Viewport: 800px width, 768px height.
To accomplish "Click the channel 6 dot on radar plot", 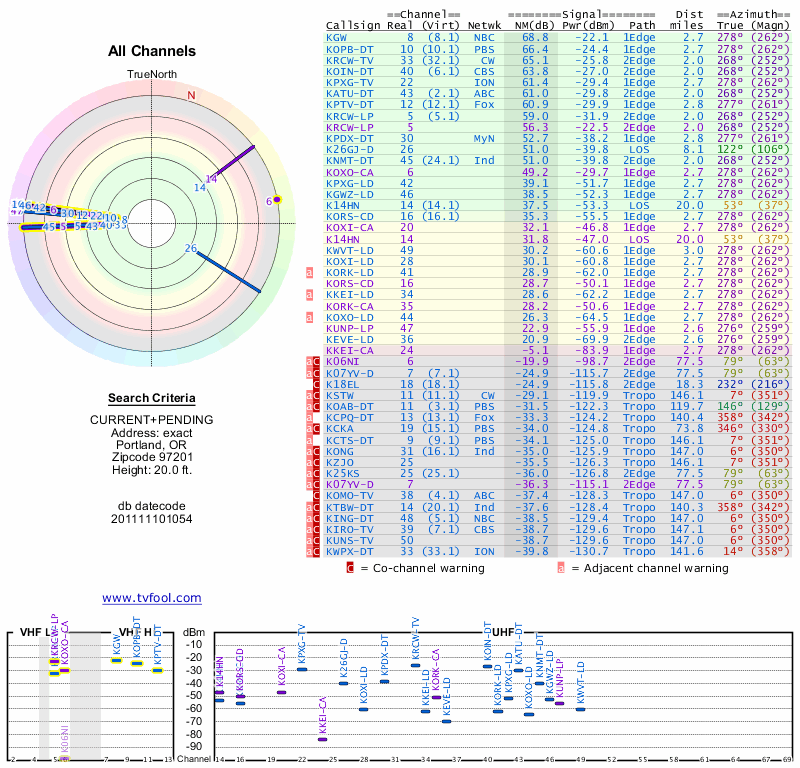I will [x=277, y=200].
